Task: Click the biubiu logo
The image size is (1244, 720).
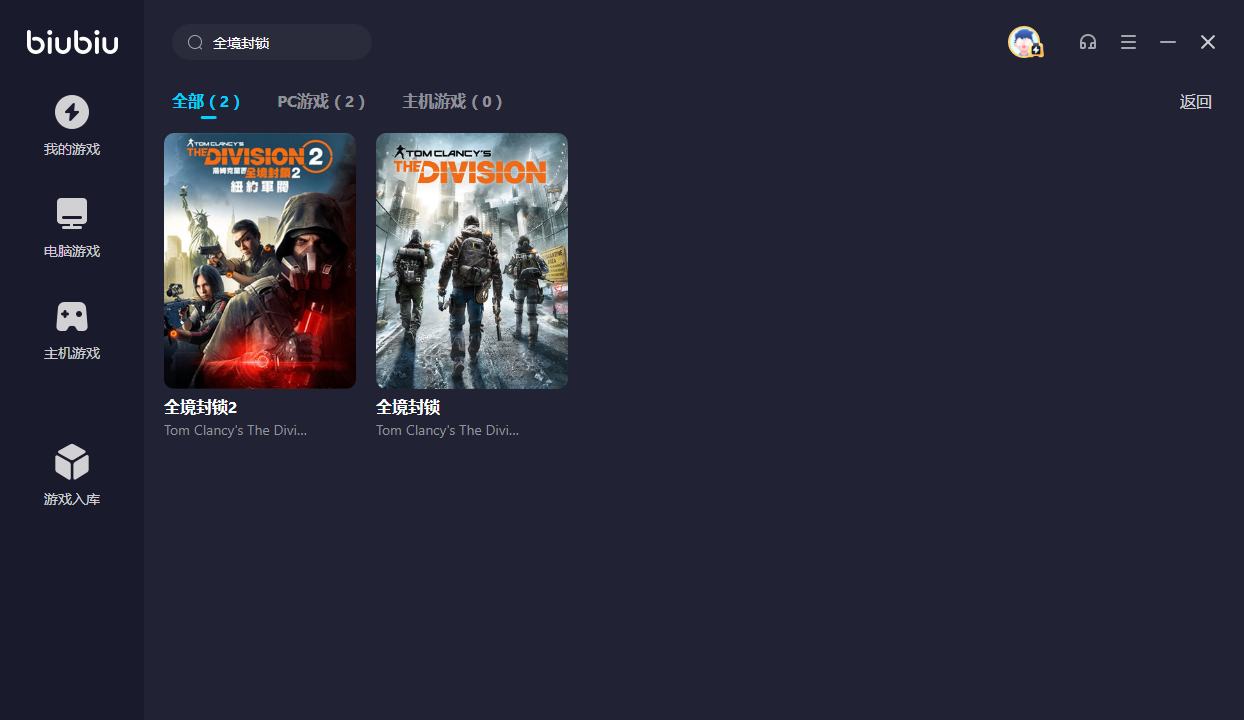Action: pyautogui.click(x=72, y=42)
